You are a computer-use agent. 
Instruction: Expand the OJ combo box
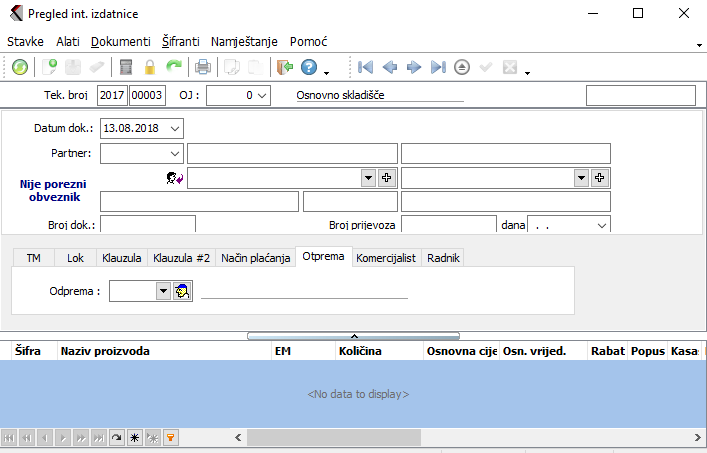point(261,95)
